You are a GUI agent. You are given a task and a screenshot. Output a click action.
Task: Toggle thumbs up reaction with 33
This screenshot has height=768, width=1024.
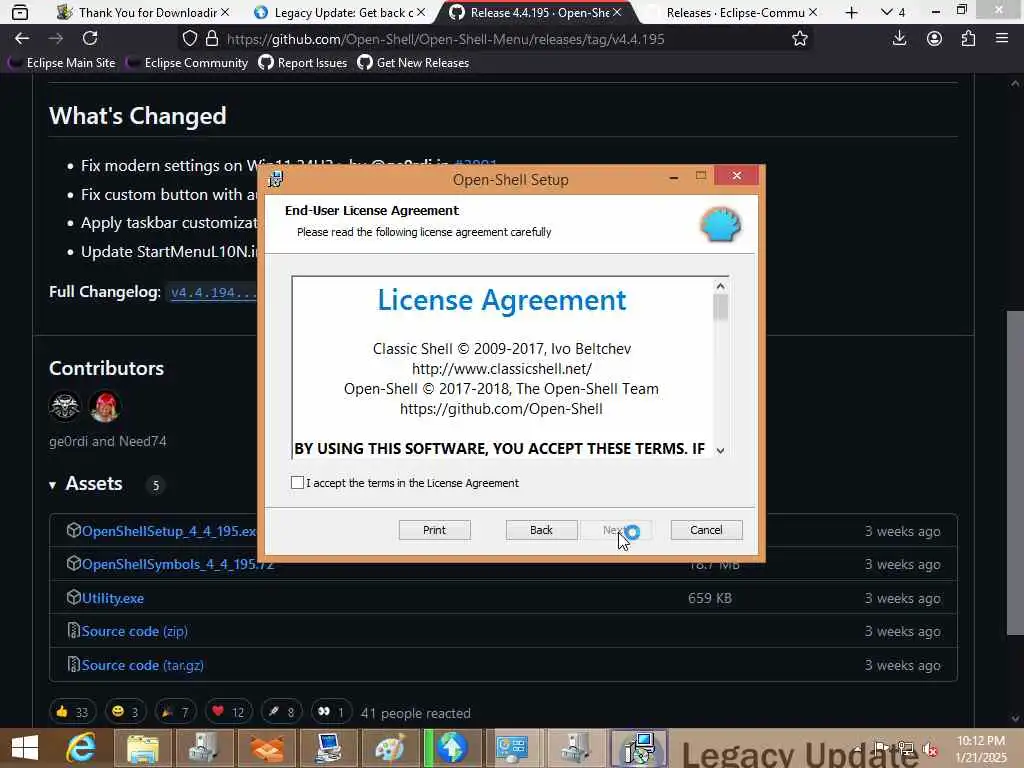point(72,712)
